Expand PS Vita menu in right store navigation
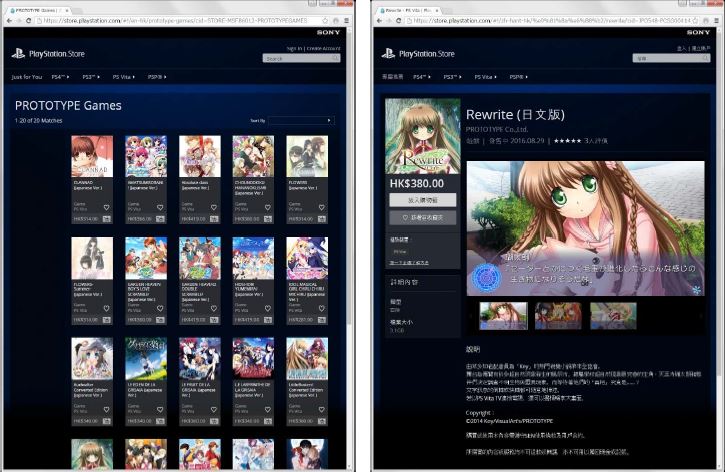 click(483, 76)
